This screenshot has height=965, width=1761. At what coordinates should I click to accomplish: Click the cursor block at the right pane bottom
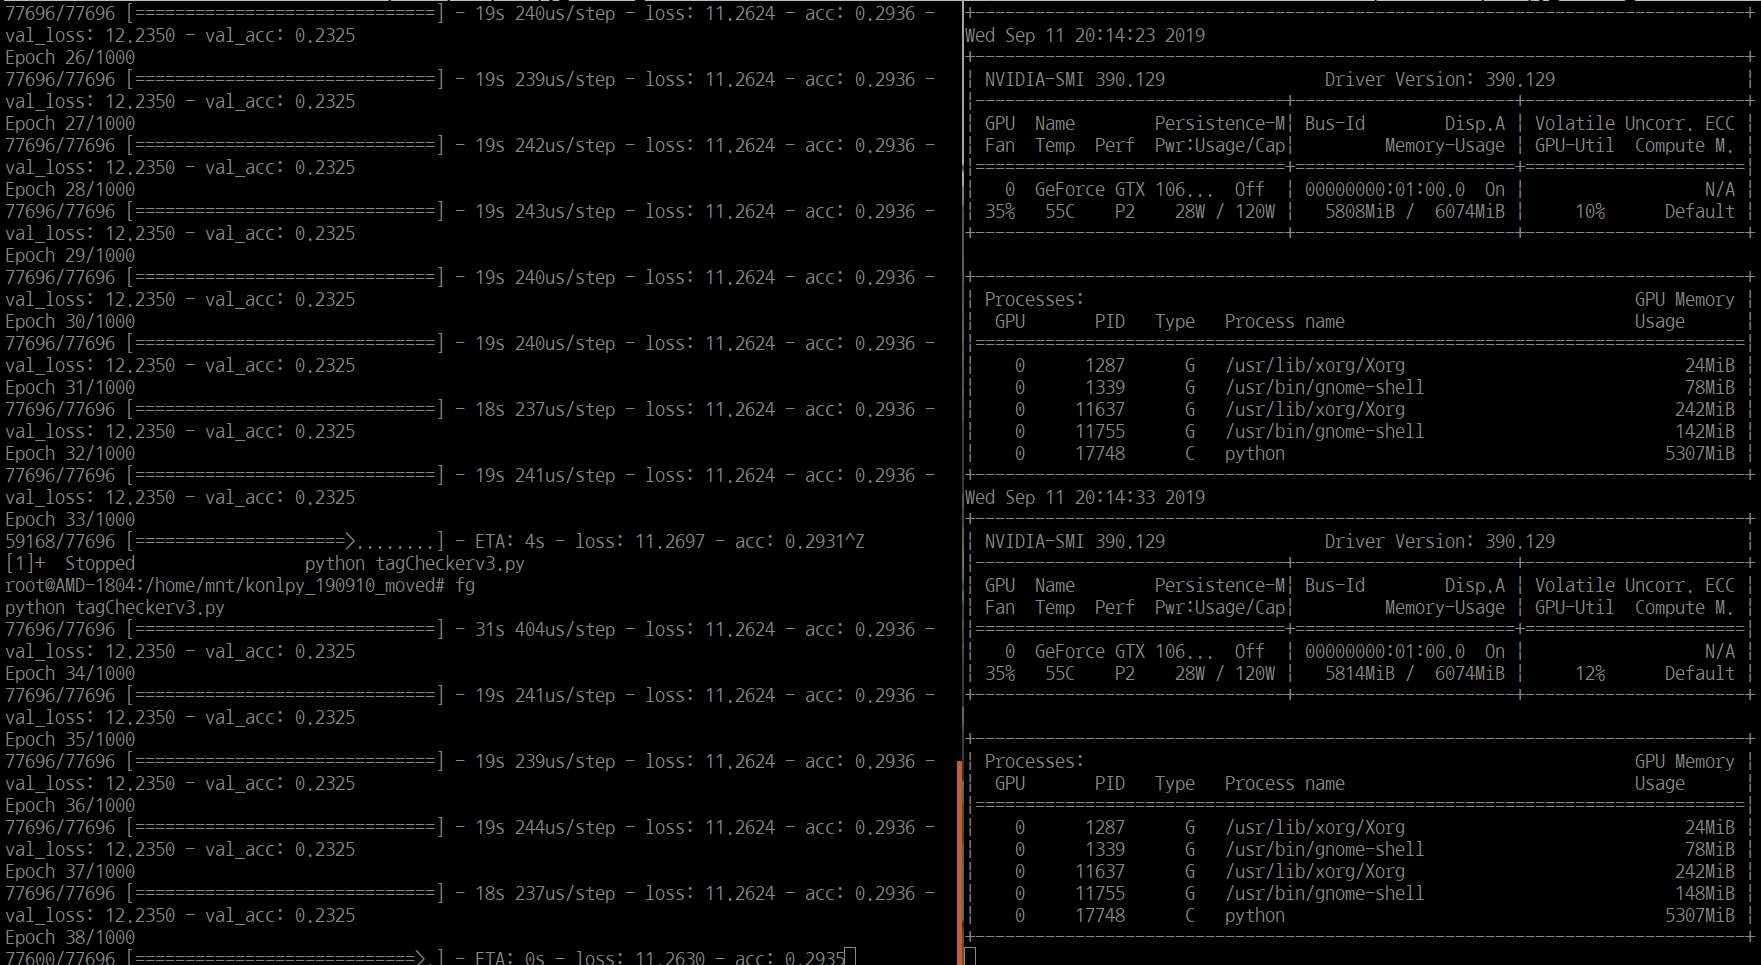point(970,956)
